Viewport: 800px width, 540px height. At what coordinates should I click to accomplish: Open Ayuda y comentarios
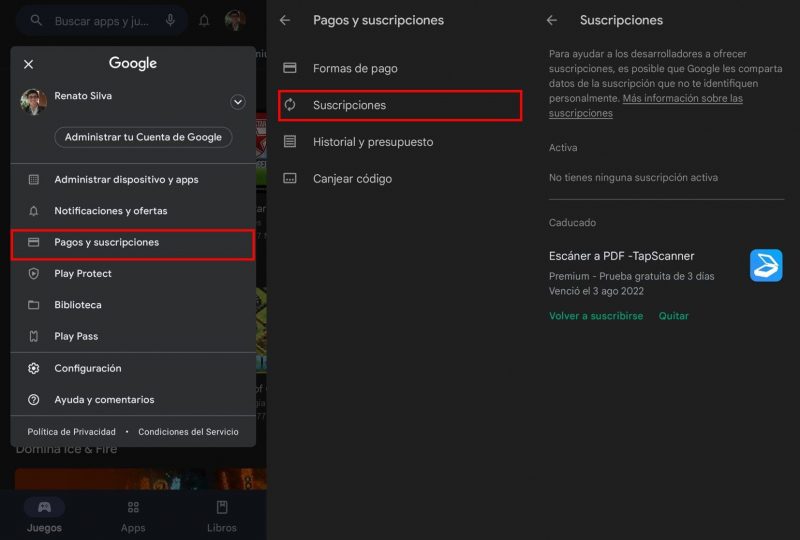click(x=133, y=400)
